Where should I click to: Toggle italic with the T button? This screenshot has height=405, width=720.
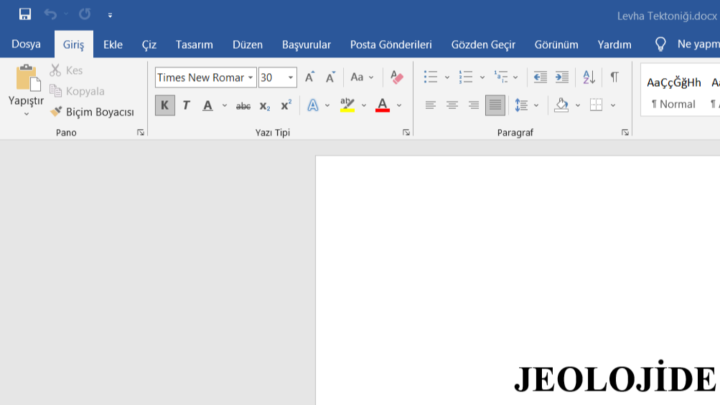click(186, 106)
